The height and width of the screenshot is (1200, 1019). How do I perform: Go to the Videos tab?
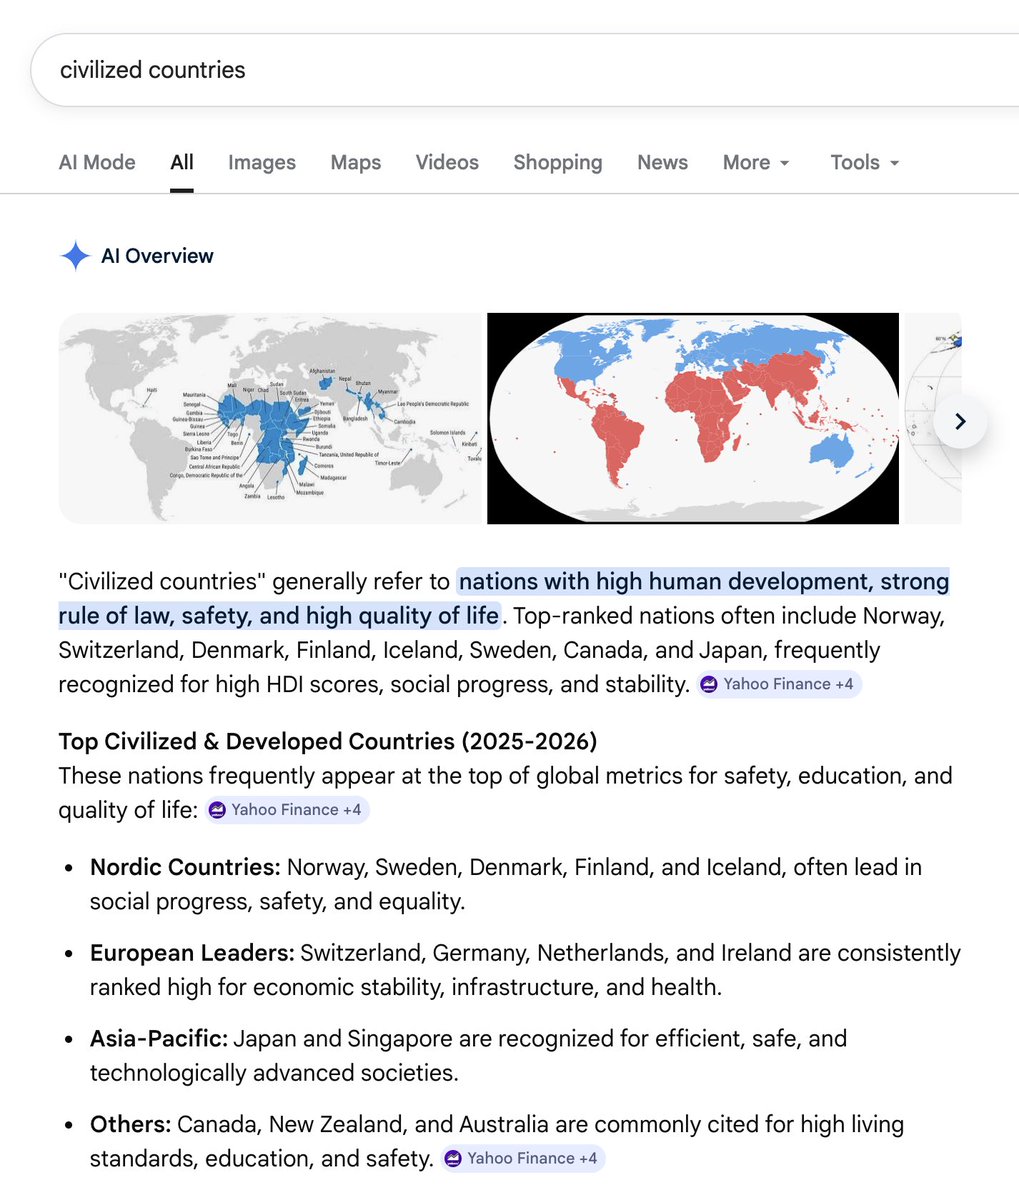[x=447, y=163]
